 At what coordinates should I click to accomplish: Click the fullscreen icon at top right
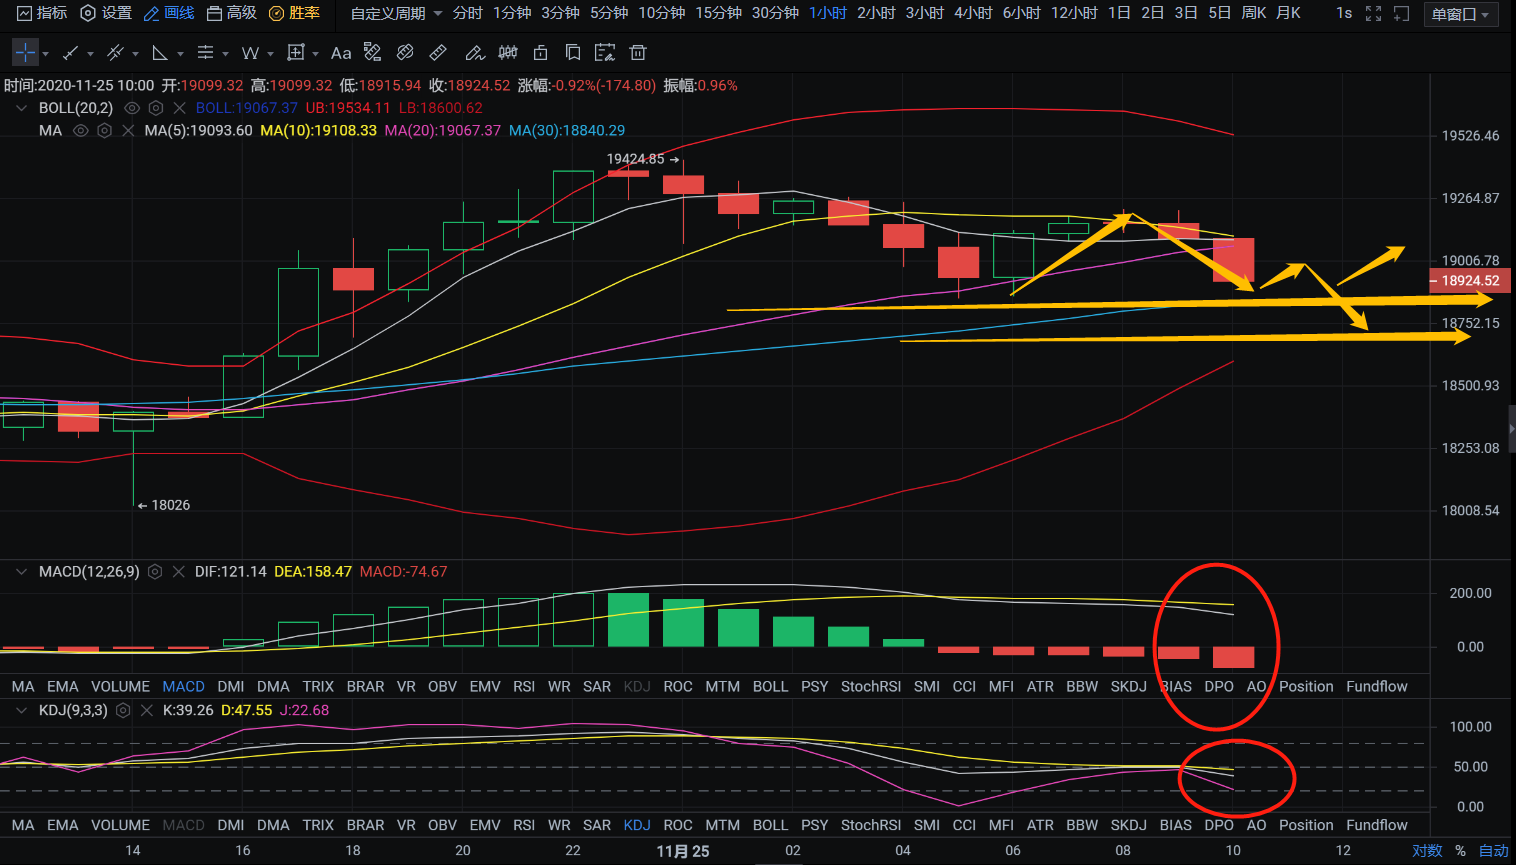coord(1373,13)
